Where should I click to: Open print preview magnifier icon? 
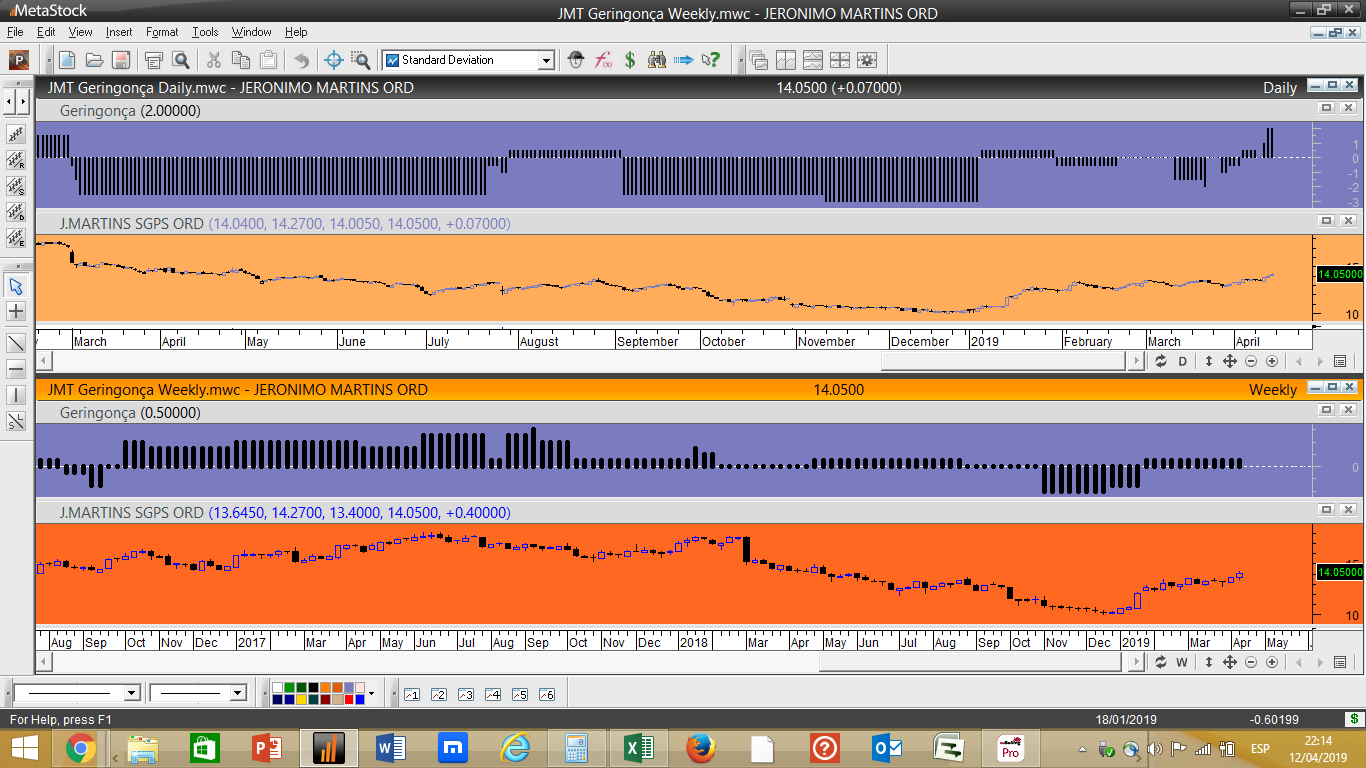180,60
